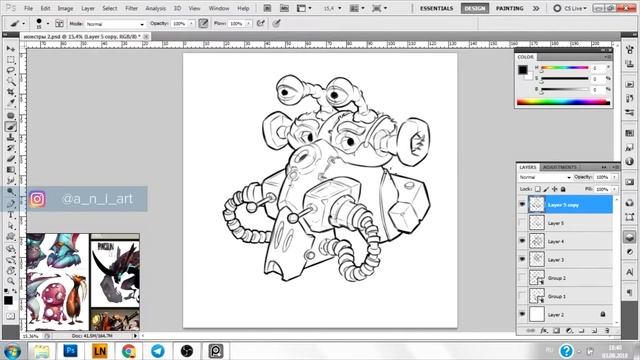Add a layer mask in Layers panel
The width and height of the screenshot is (640, 360).
click(x=556, y=331)
